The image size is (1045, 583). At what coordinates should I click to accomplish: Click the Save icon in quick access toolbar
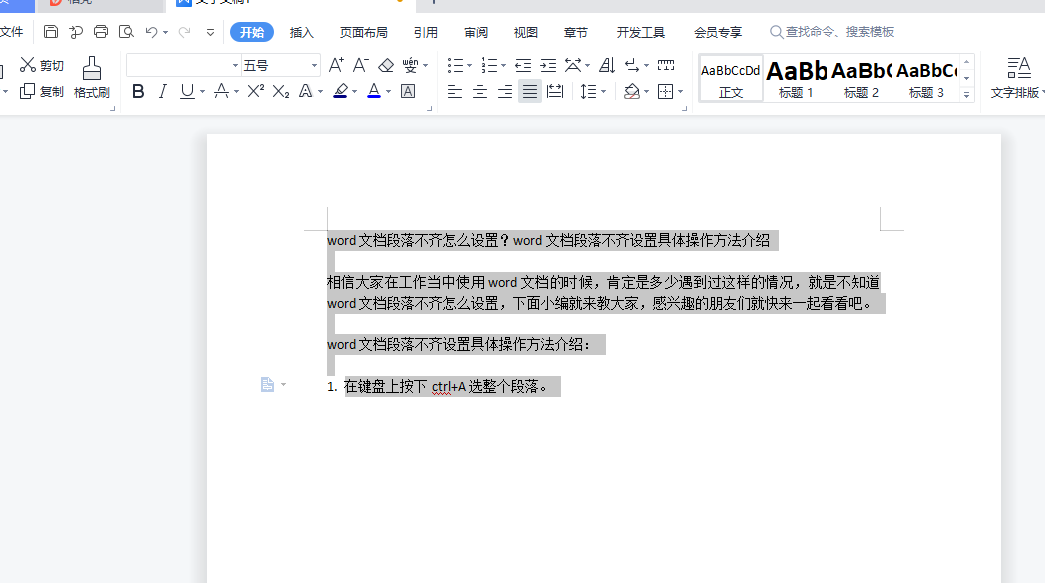(x=51, y=32)
